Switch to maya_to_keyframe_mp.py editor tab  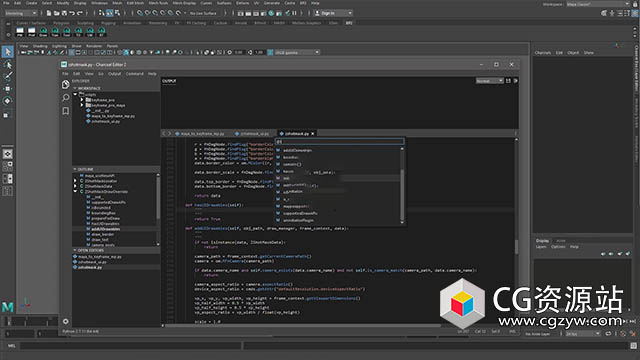click(200, 133)
